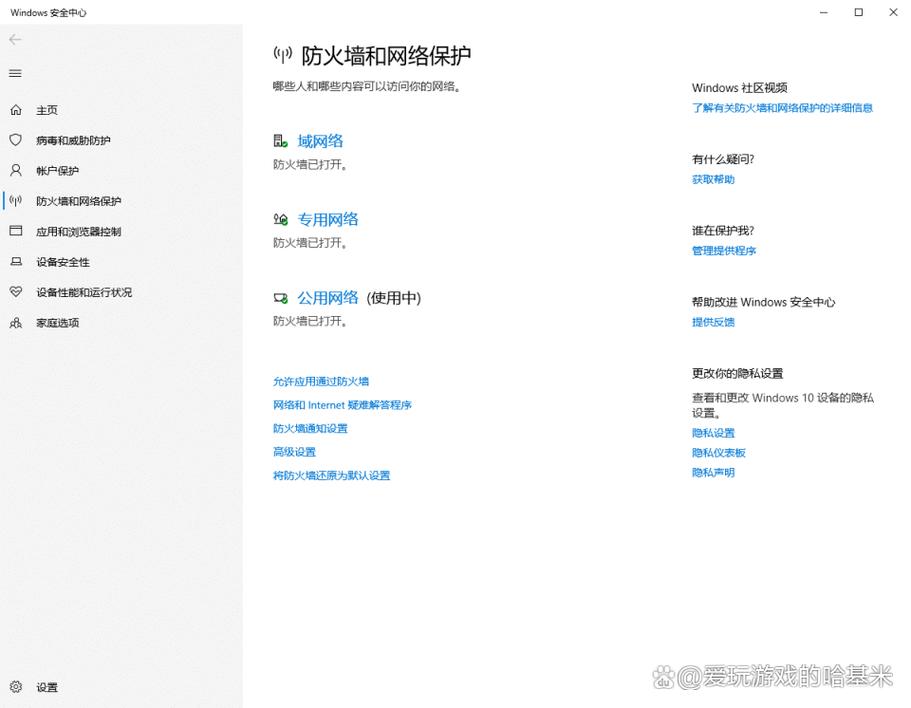Click 帮助改进 Windows 安全中心 heading
The height and width of the screenshot is (708, 911).
pyautogui.click(x=763, y=302)
